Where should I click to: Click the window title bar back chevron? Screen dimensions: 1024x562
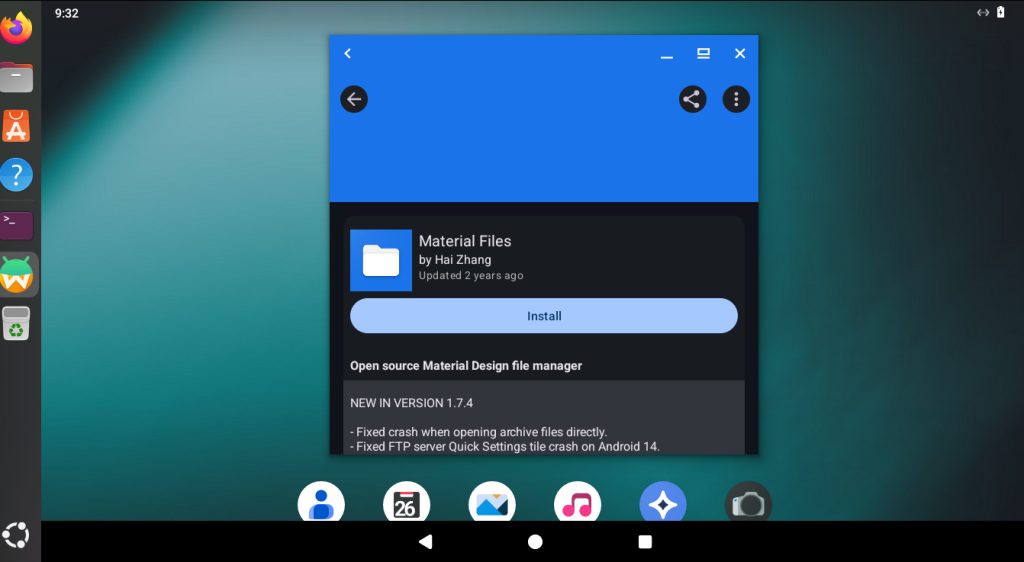pyautogui.click(x=348, y=53)
